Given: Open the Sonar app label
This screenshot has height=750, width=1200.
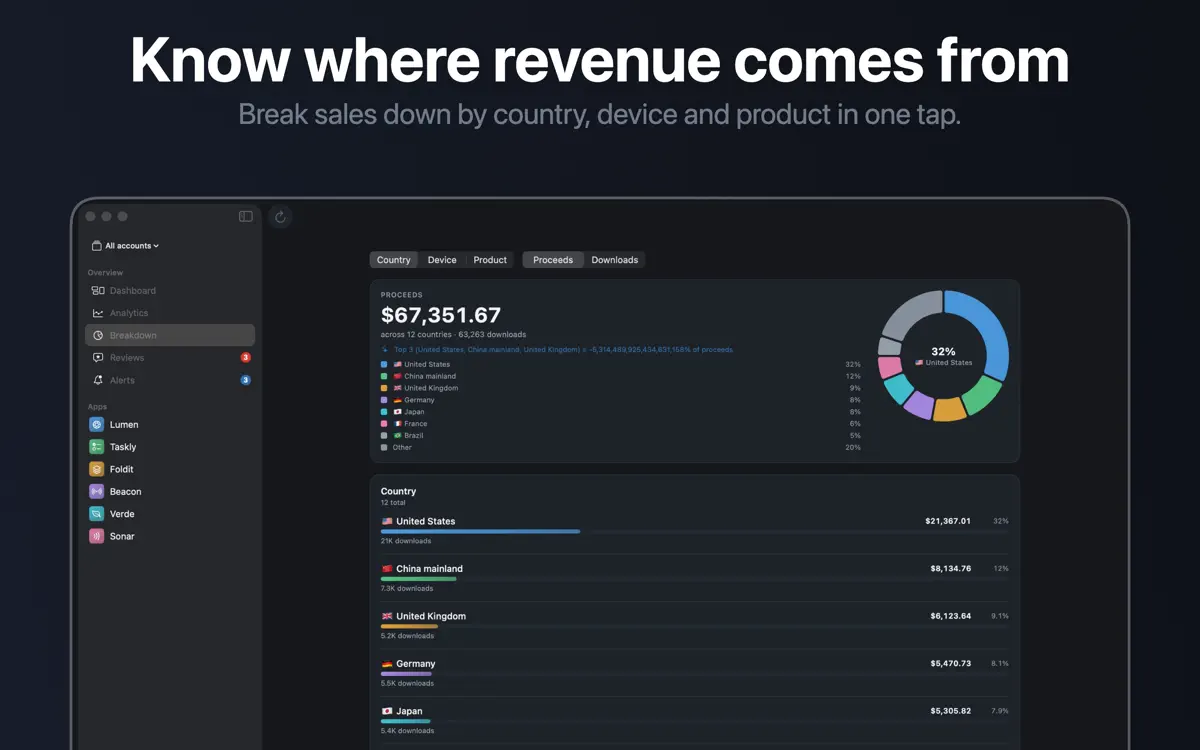Looking at the screenshot, I should (122, 536).
